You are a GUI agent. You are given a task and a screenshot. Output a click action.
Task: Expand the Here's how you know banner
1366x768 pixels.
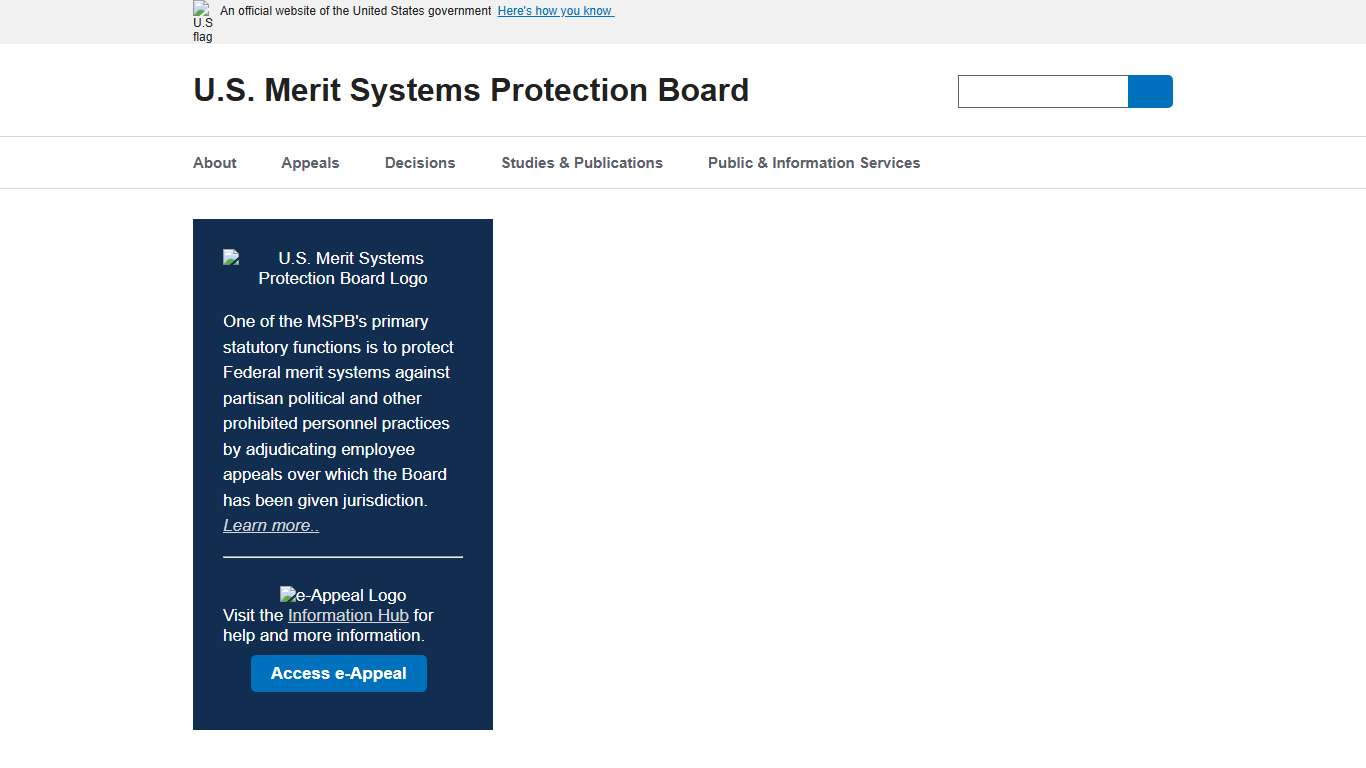click(555, 10)
